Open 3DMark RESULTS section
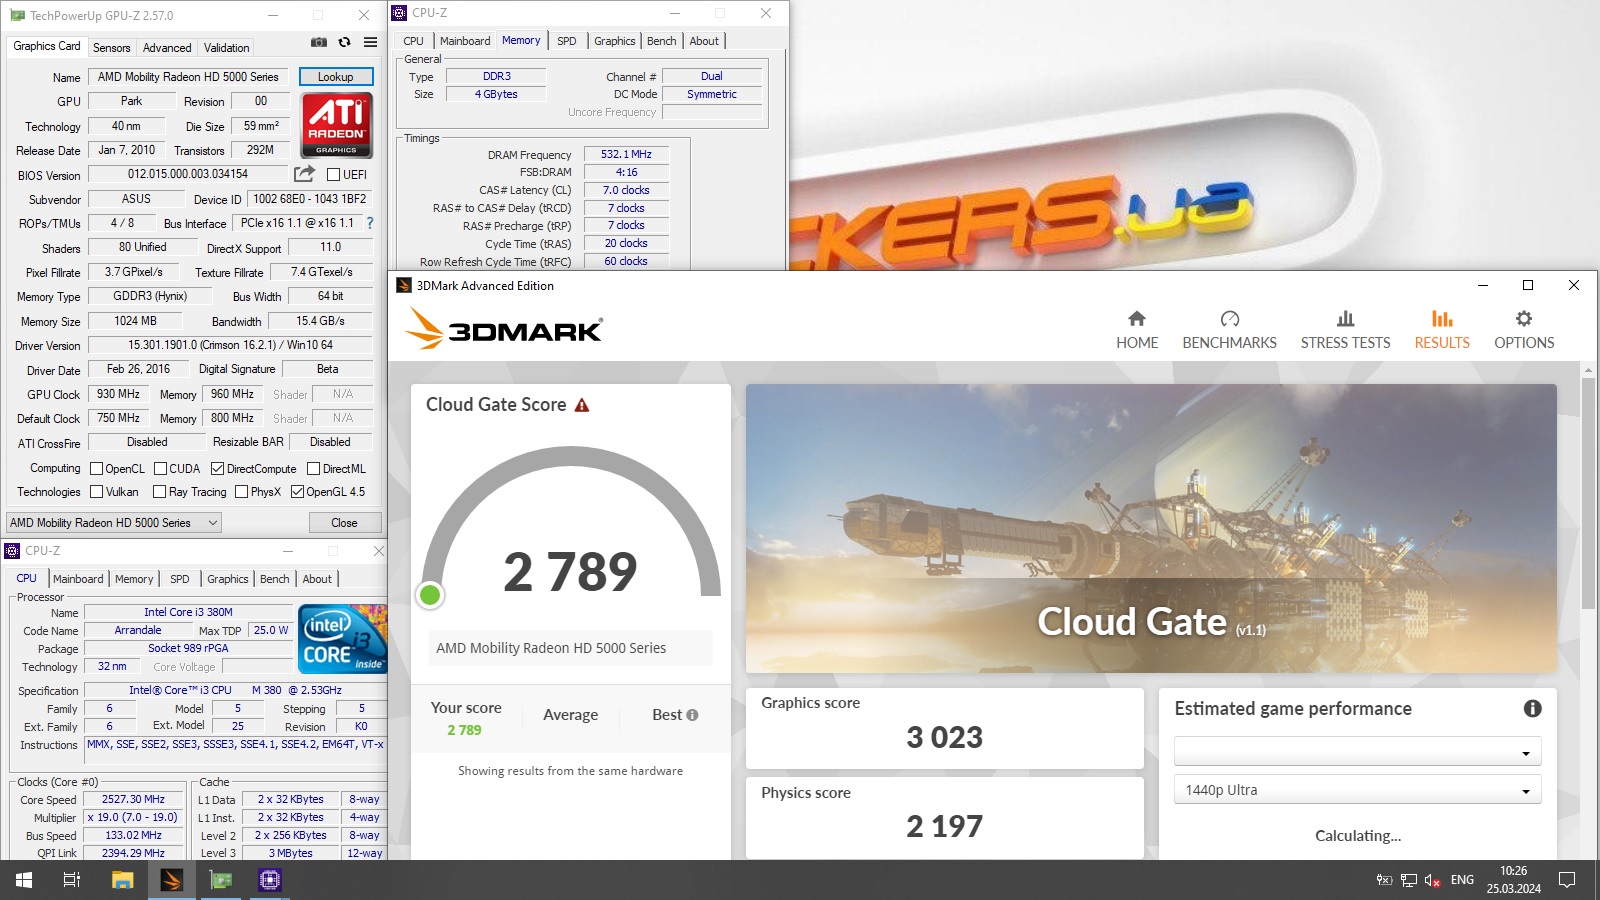This screenshot has height=900, width=1600. click(x=1442, y=329)
